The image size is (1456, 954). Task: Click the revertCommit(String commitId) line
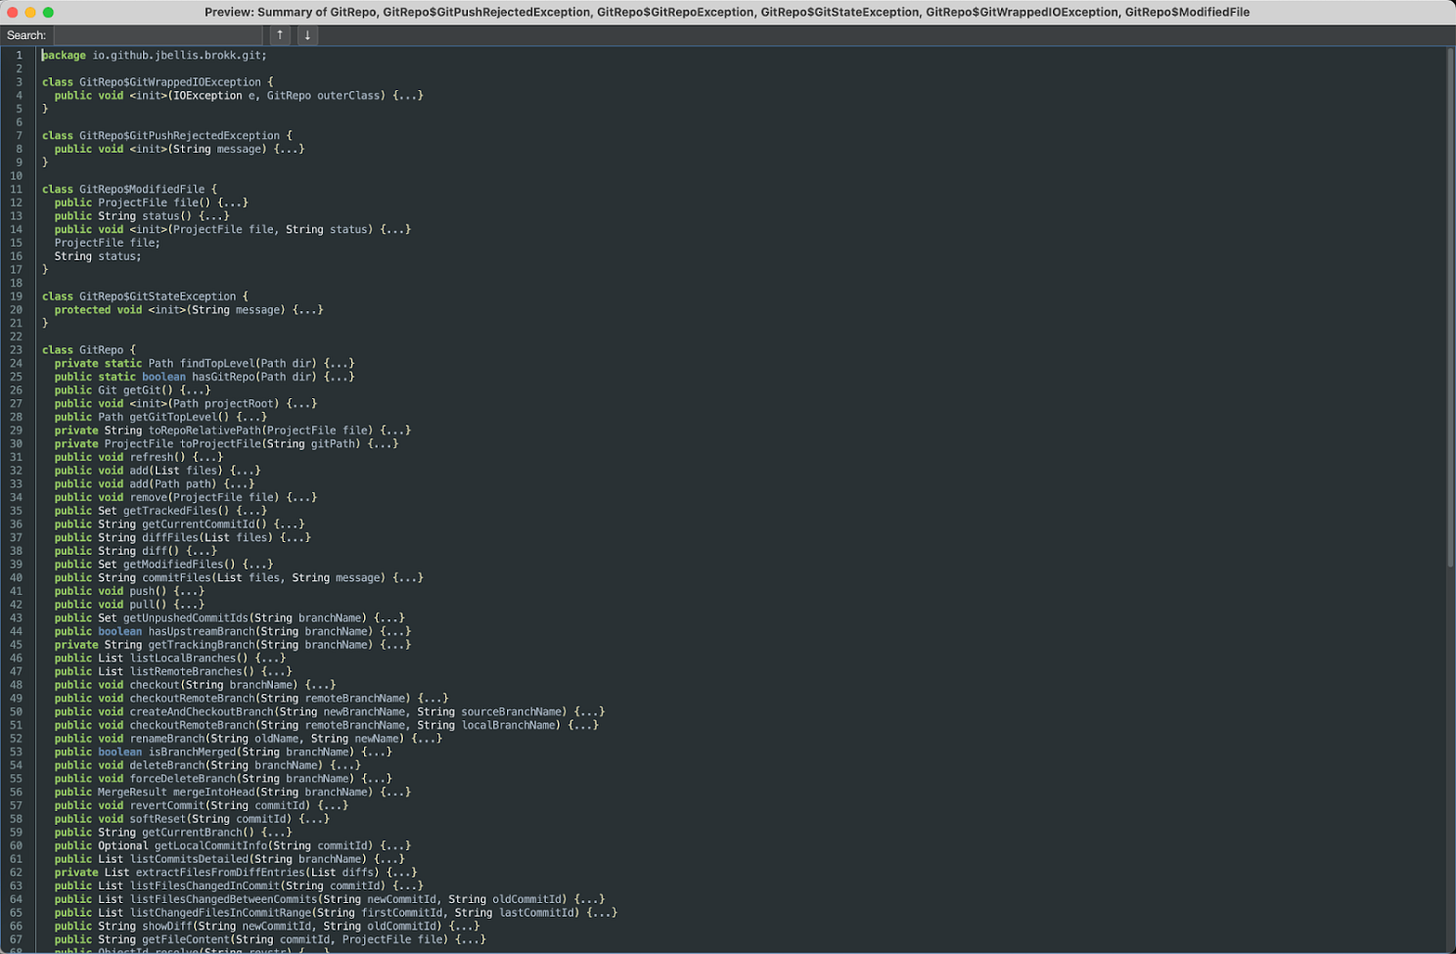202,805
